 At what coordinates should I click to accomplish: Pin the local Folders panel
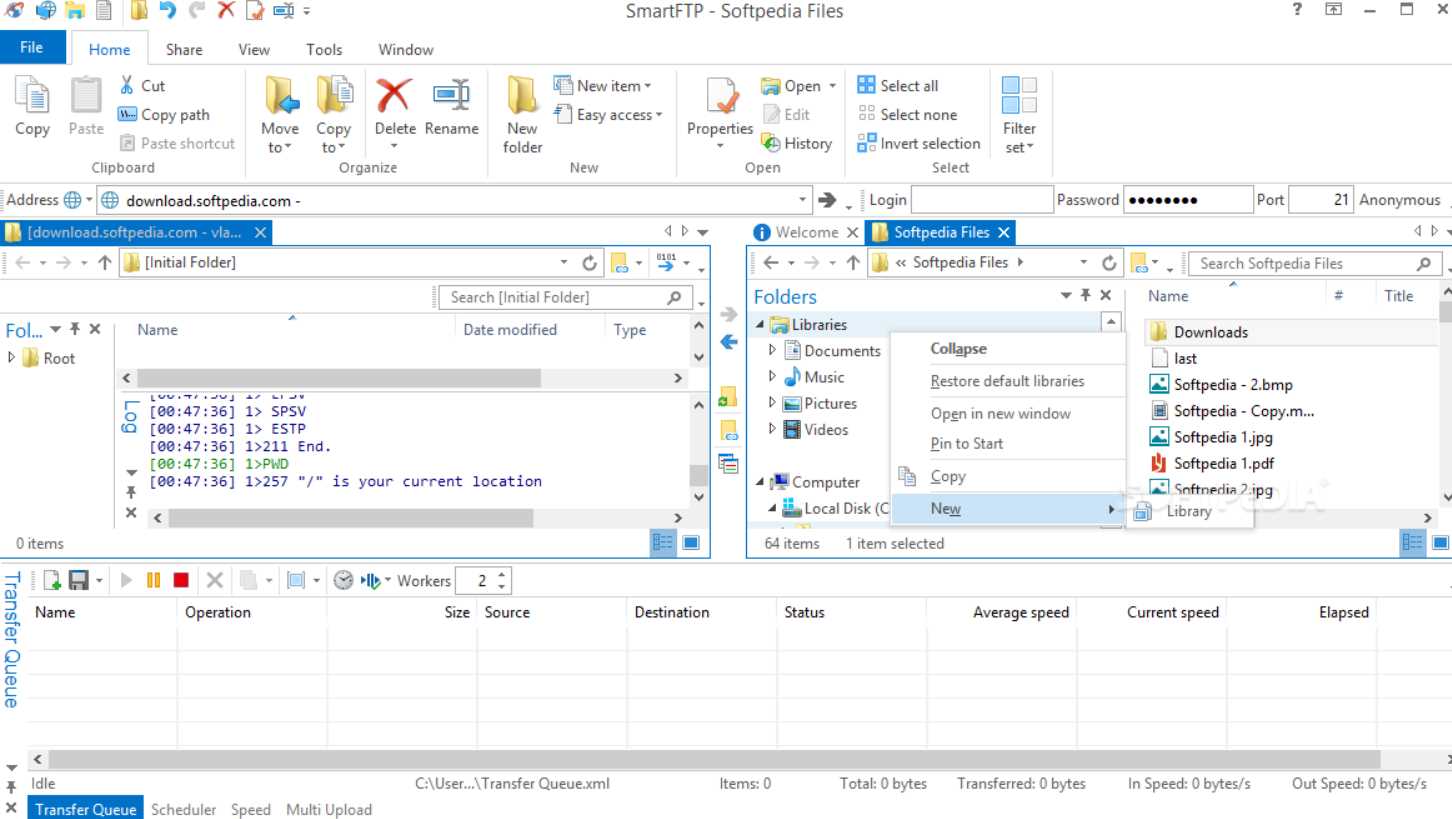(1086, 296)
